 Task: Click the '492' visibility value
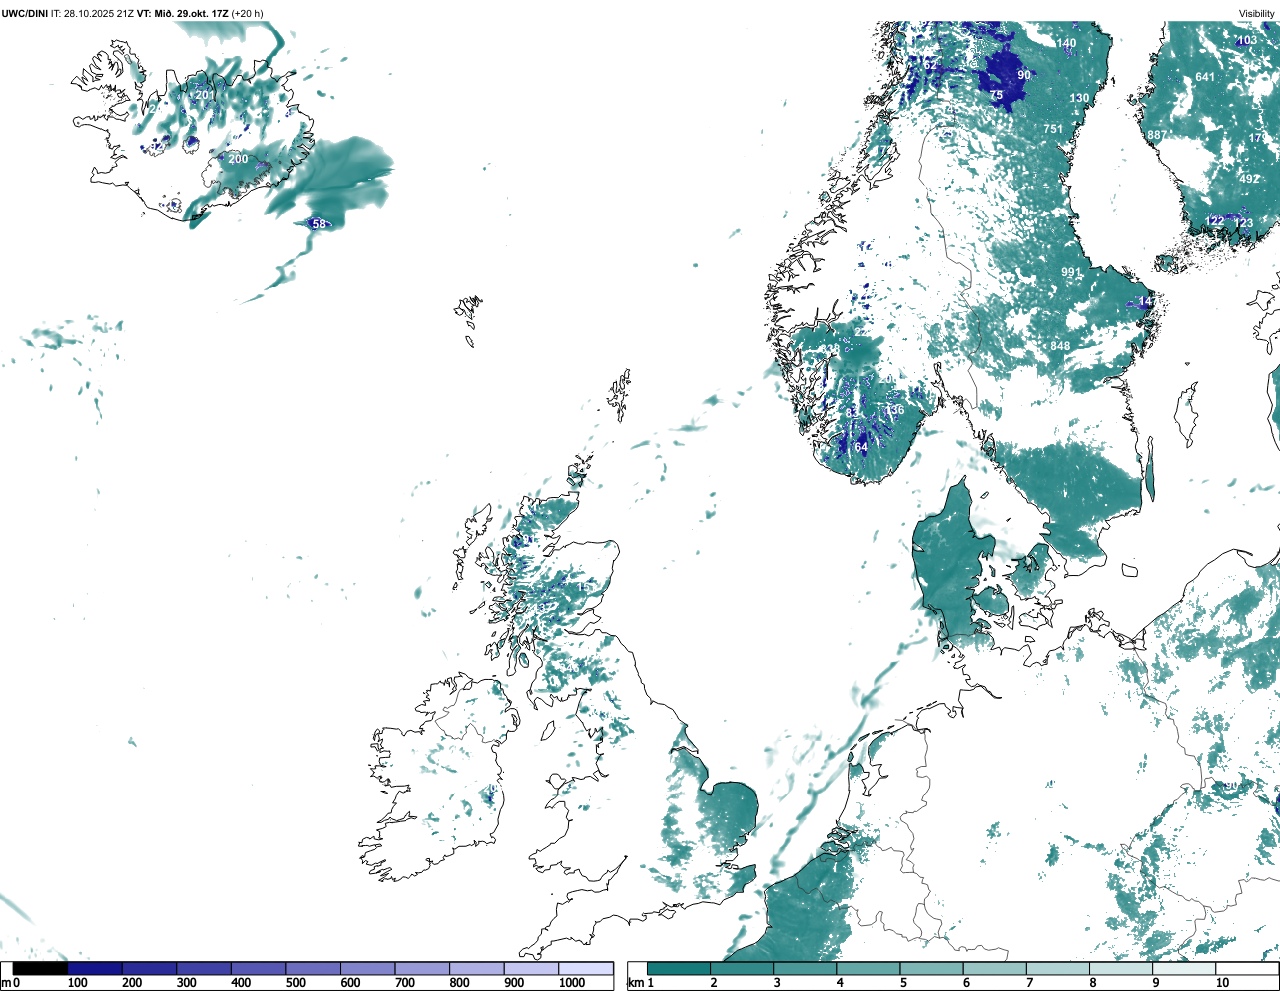tap(1250, 179)
